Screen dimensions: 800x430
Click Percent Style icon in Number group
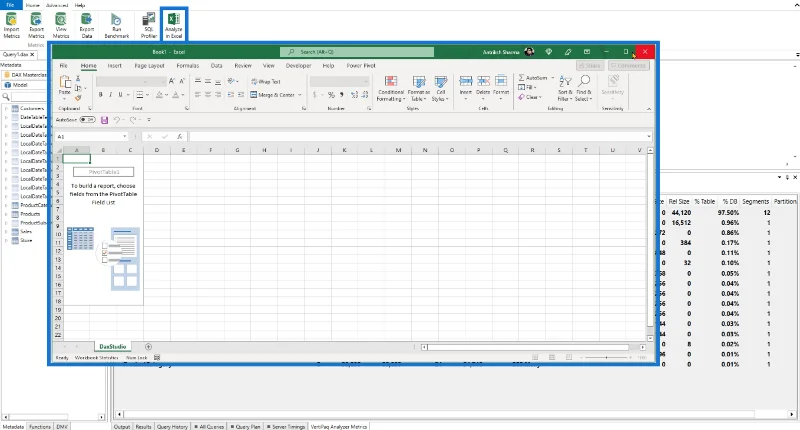[331, 95]
